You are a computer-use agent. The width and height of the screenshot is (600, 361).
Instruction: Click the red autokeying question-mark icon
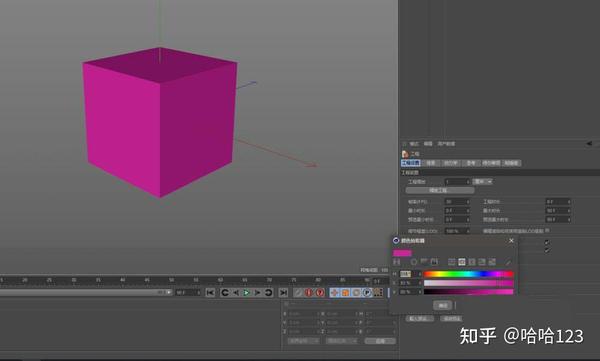coord(320,292)
